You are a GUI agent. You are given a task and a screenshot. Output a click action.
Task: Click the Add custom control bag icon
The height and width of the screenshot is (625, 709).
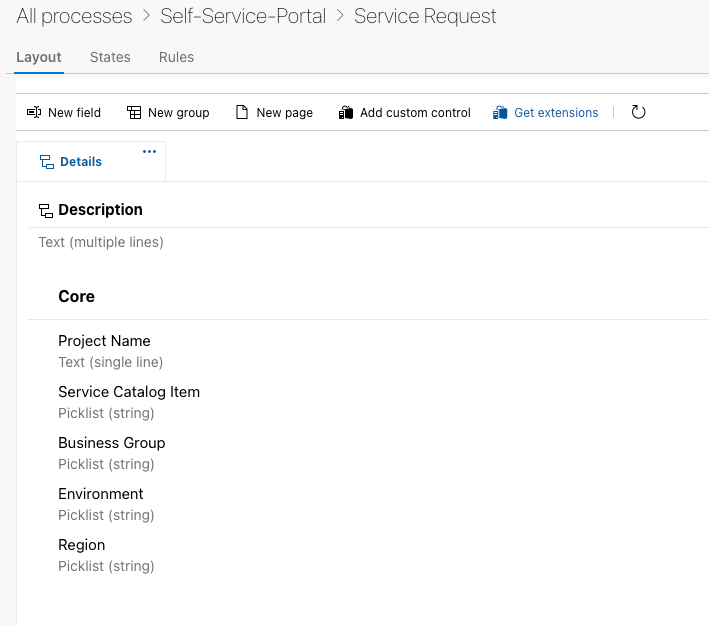point(346,112)
